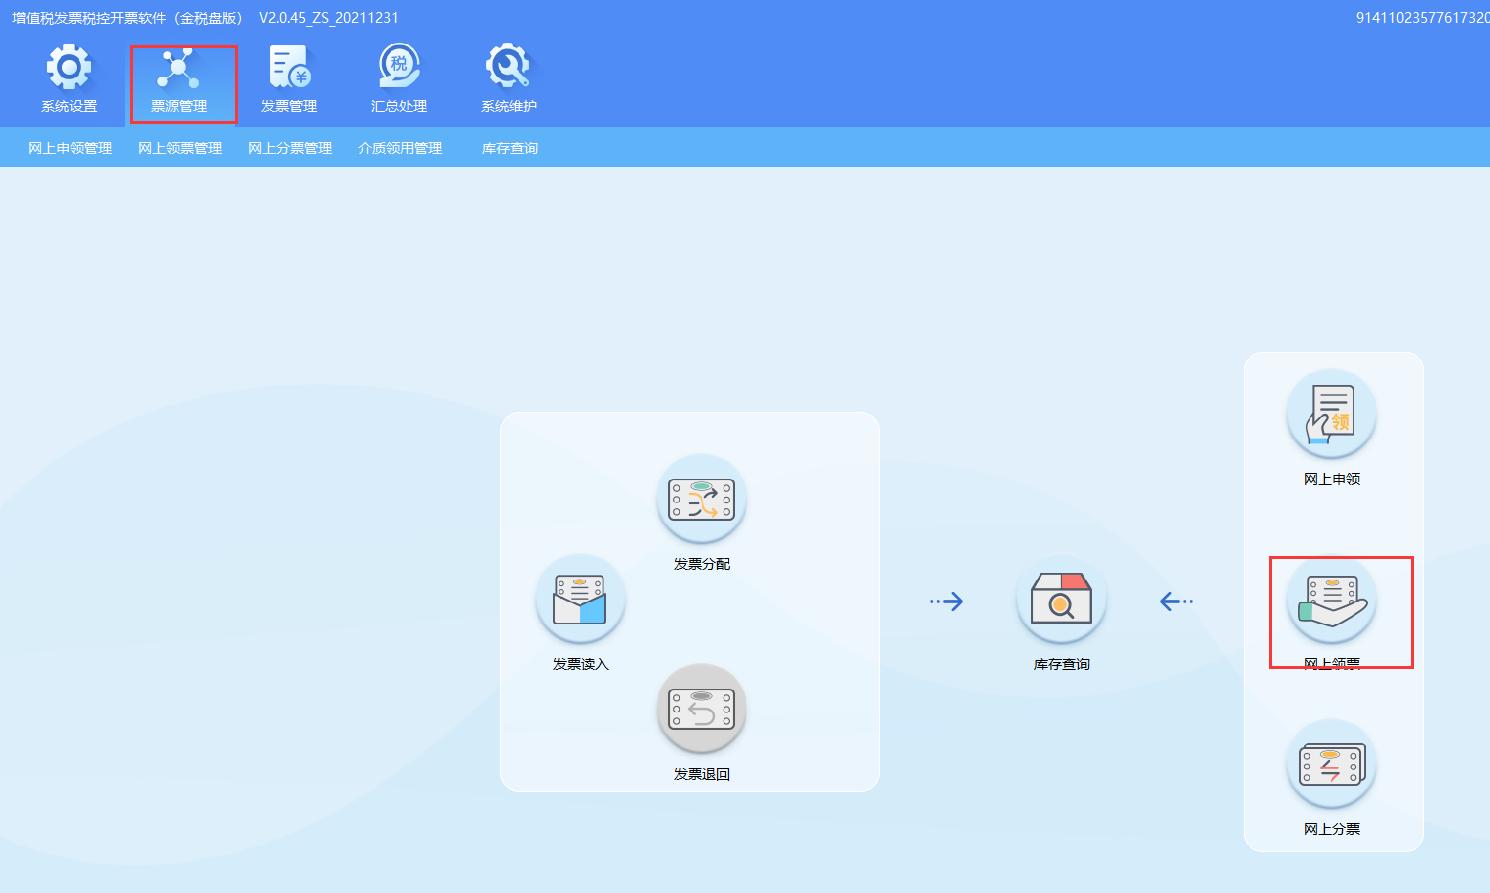1490x893 pixels.
Task: Click the 发票读入 invoice read-in icon
Action: [581, 598]
